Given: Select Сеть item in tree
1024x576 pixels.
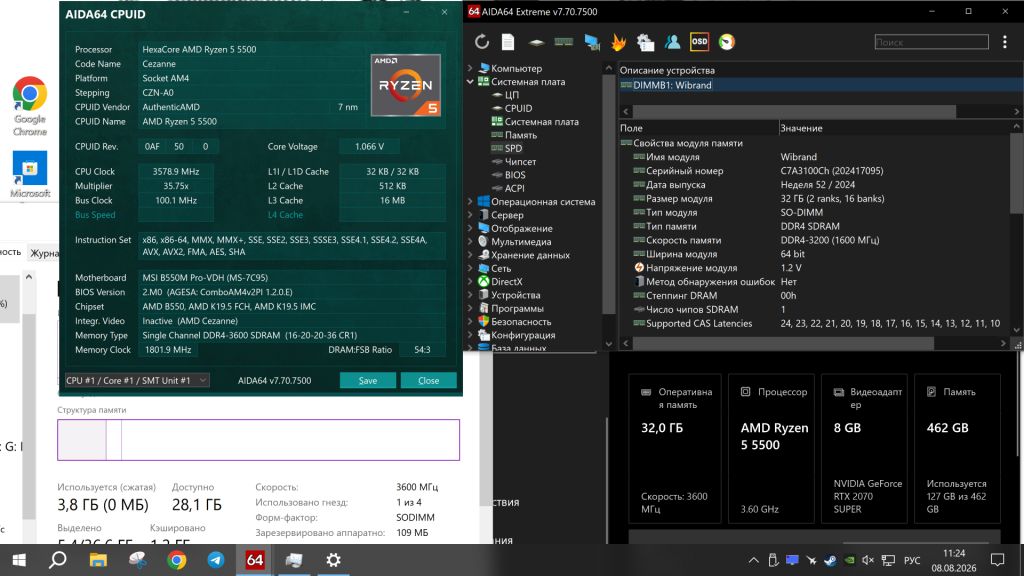Looking at the screenshot, I should [x=501, y=268].
